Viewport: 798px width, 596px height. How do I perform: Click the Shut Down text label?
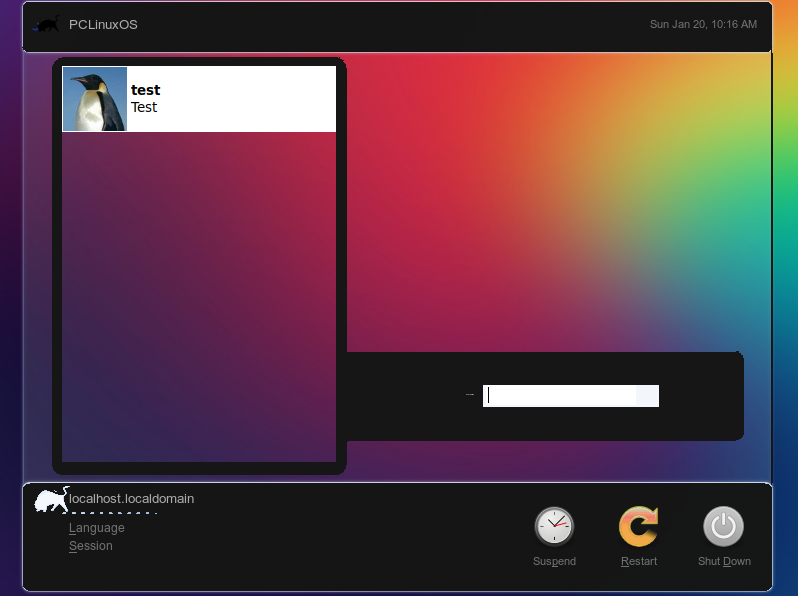724,561
